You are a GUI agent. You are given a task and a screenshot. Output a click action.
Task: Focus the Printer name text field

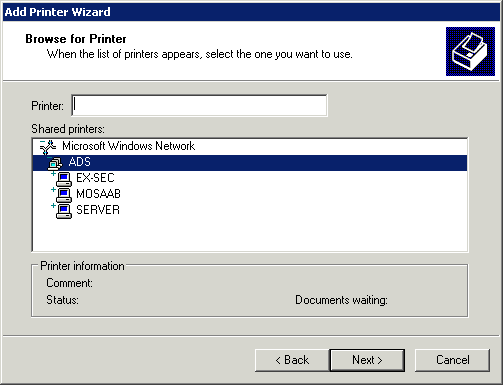point(199,106)
